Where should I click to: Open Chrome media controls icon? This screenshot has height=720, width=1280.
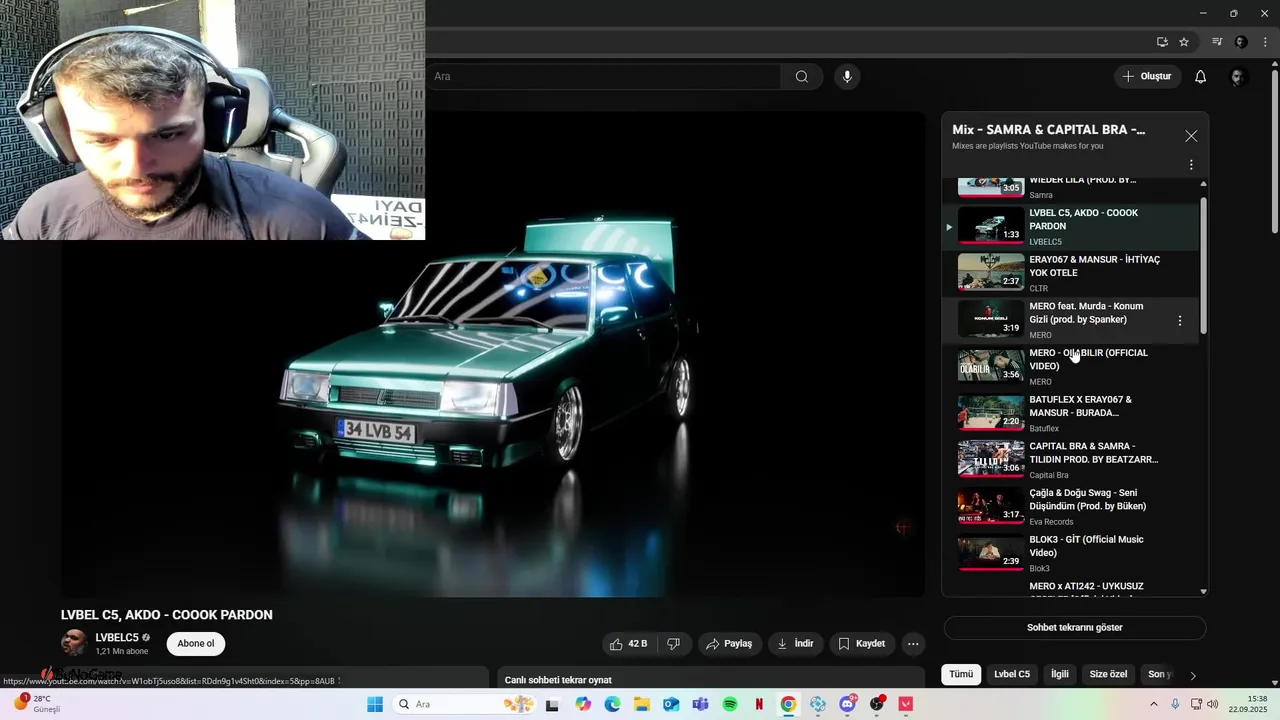click(1217, 42)
